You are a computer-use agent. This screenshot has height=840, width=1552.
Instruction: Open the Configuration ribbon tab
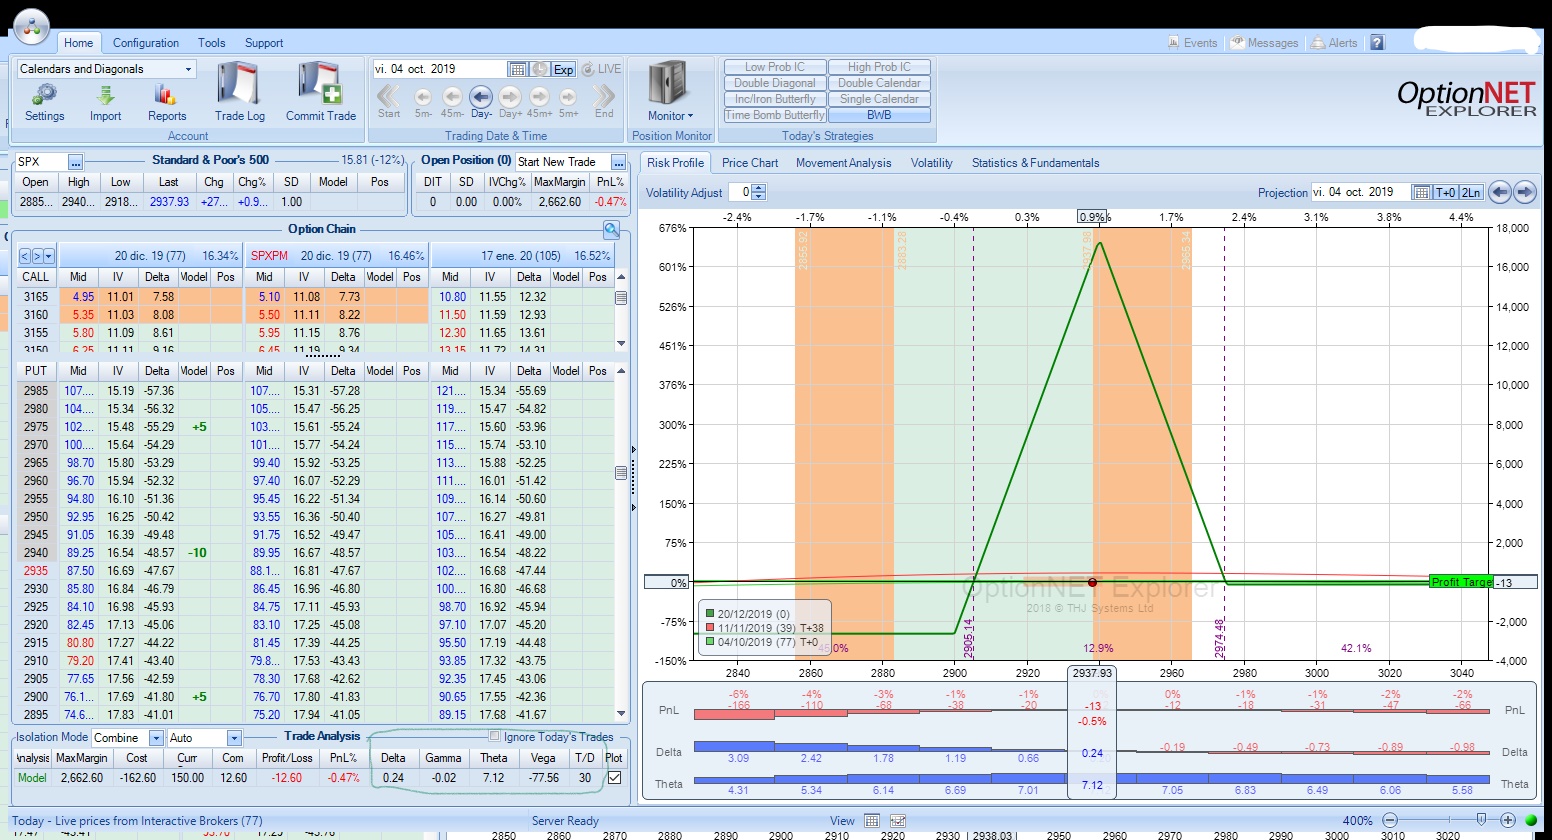(x=146, y=43)
